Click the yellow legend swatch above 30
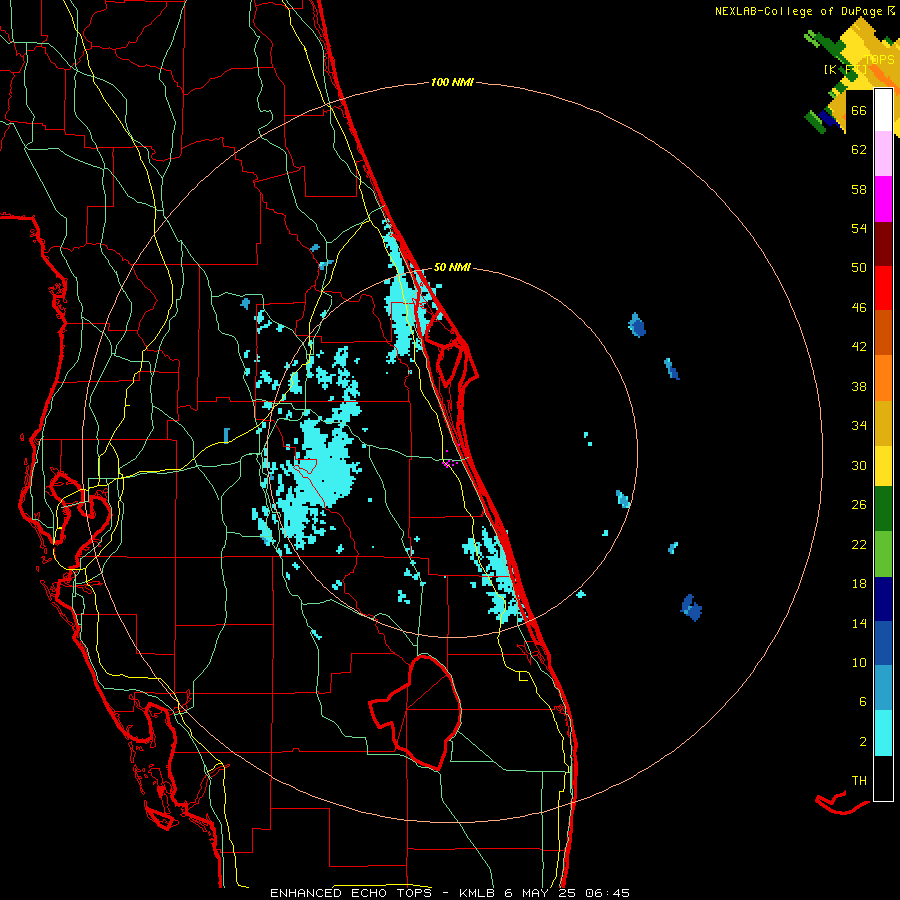Screen dimensions: 900x900 click(883, 466)
